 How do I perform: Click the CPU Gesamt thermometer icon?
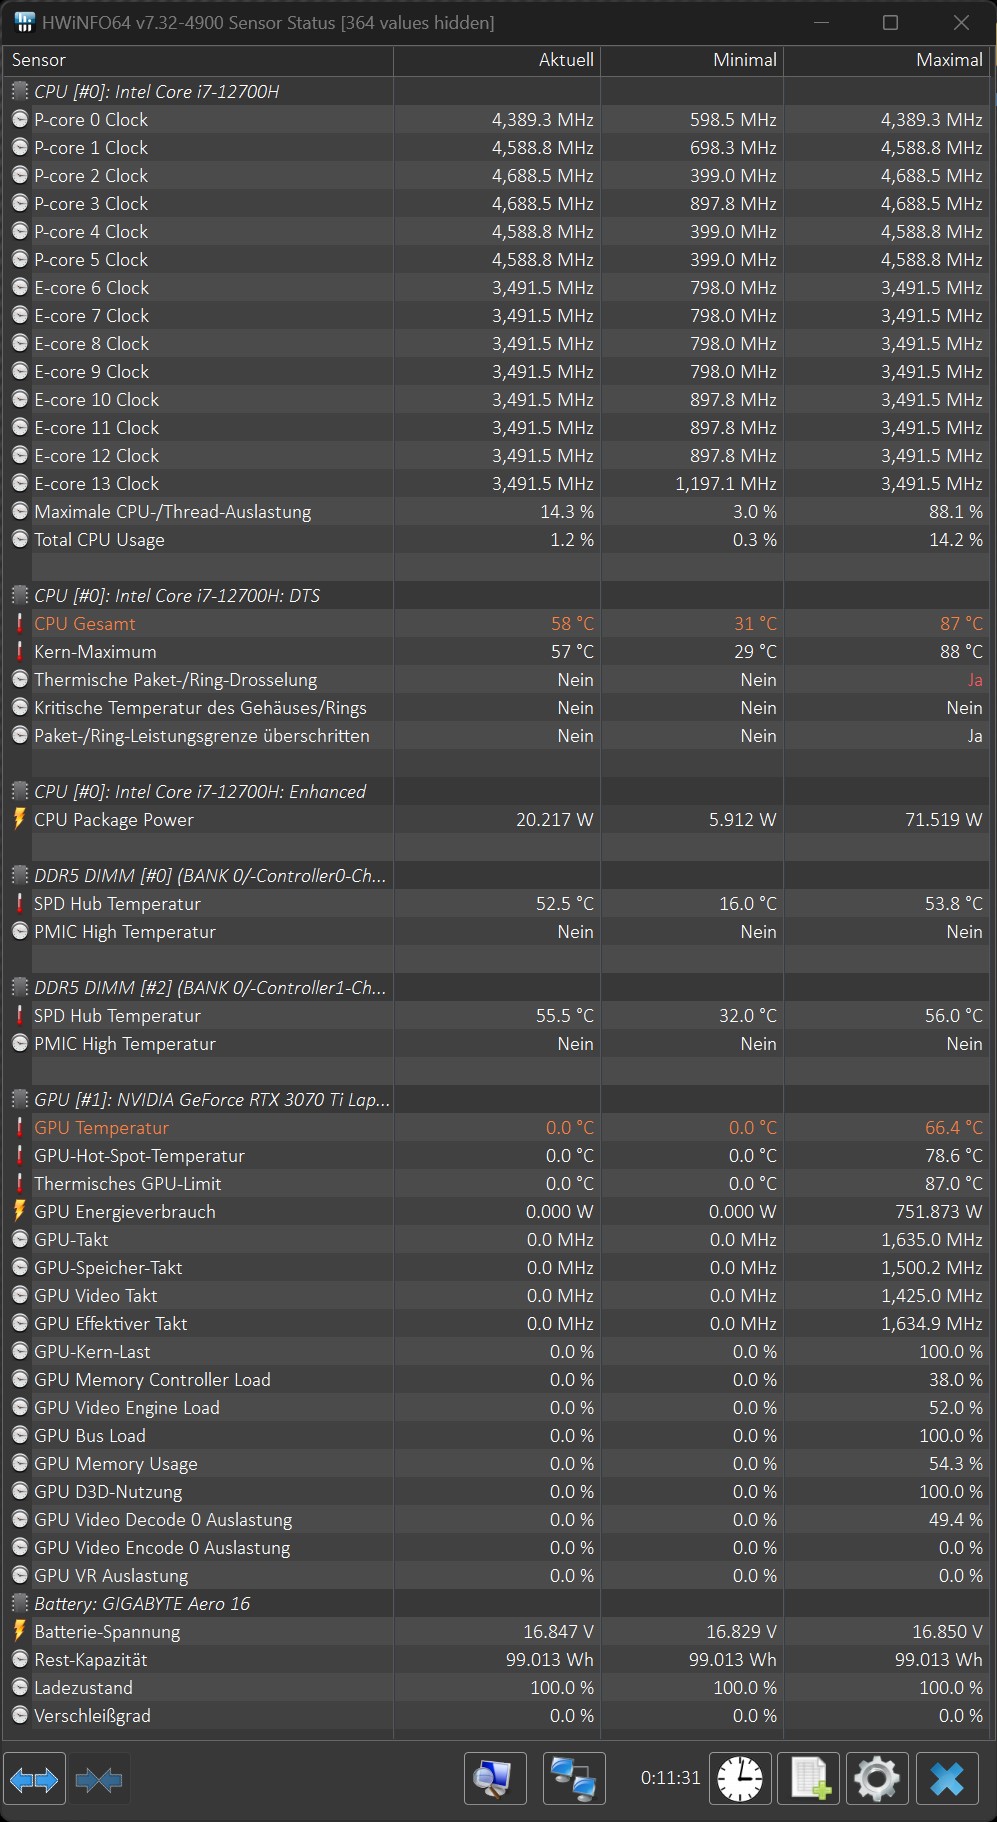[x=19, y=623]
